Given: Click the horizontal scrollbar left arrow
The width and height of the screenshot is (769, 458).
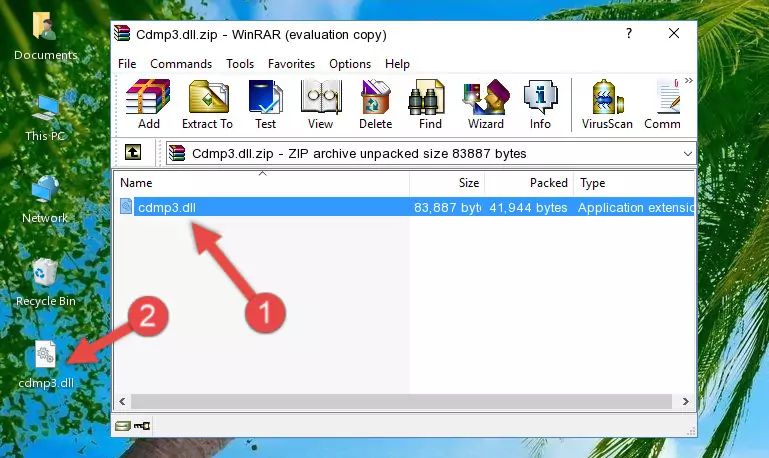Looking at the screenshot, I should 123,401.
